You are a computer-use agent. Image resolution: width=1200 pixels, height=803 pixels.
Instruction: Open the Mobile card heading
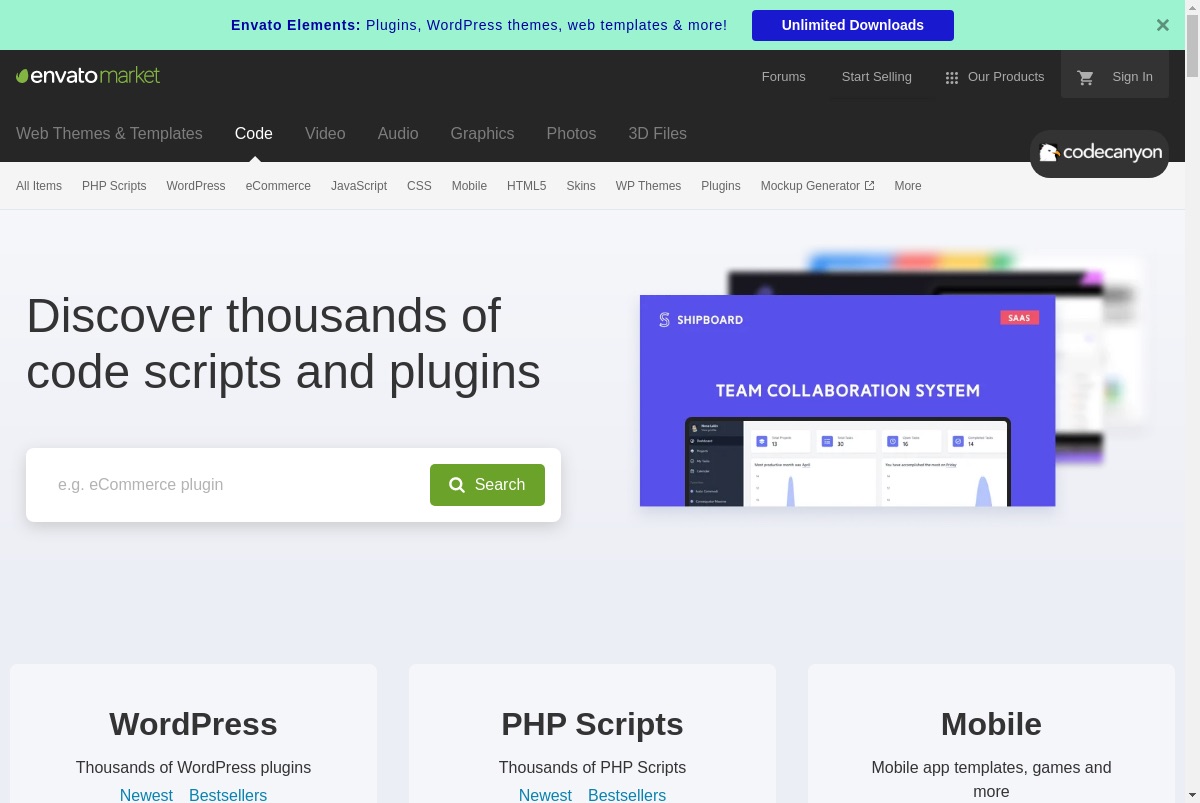991,724
